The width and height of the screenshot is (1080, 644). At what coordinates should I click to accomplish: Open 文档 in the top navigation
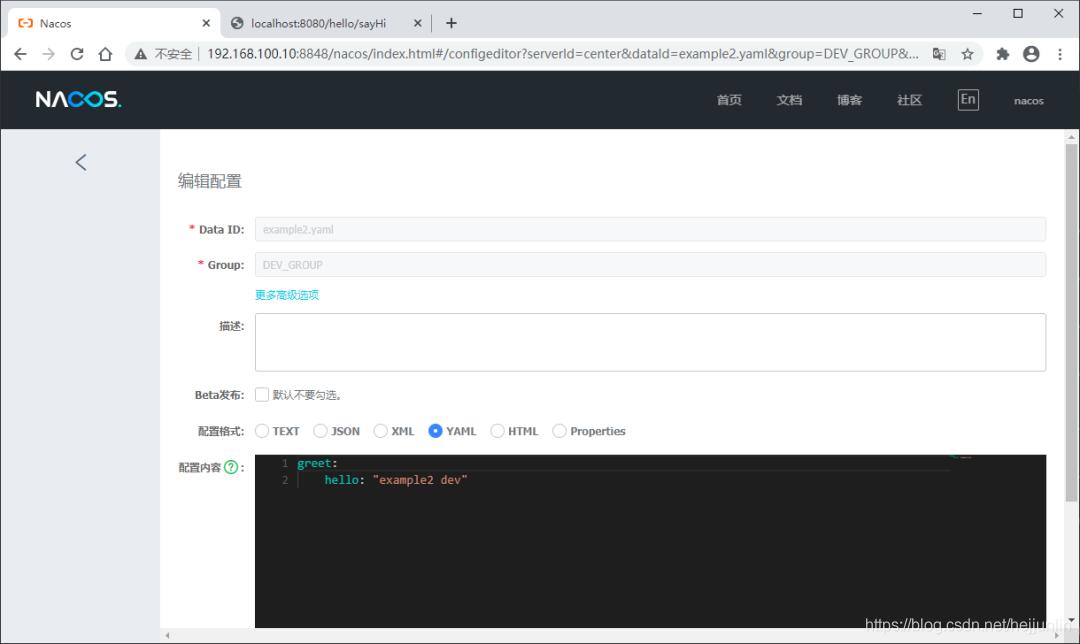point(789,100)
